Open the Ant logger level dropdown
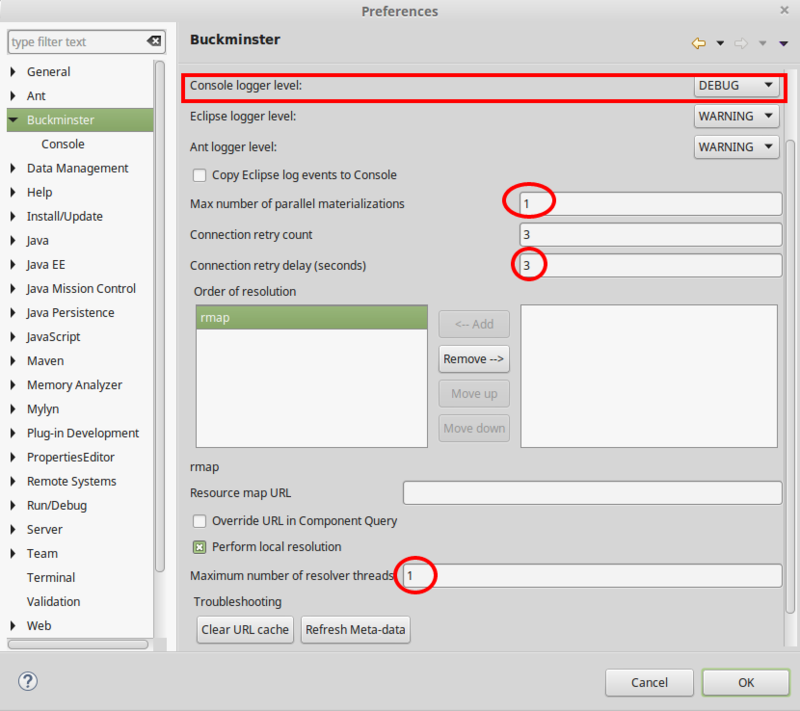 pos(737,147)
